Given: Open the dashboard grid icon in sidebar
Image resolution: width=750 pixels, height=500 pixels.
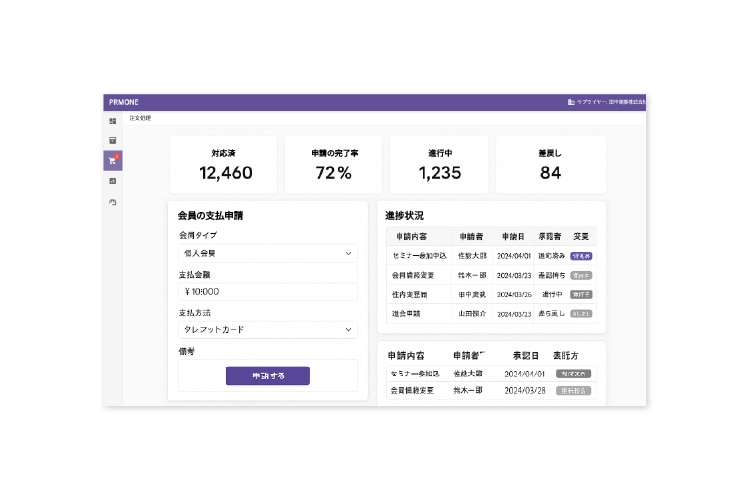Looking at the screenshot, I should click(112, 121).
